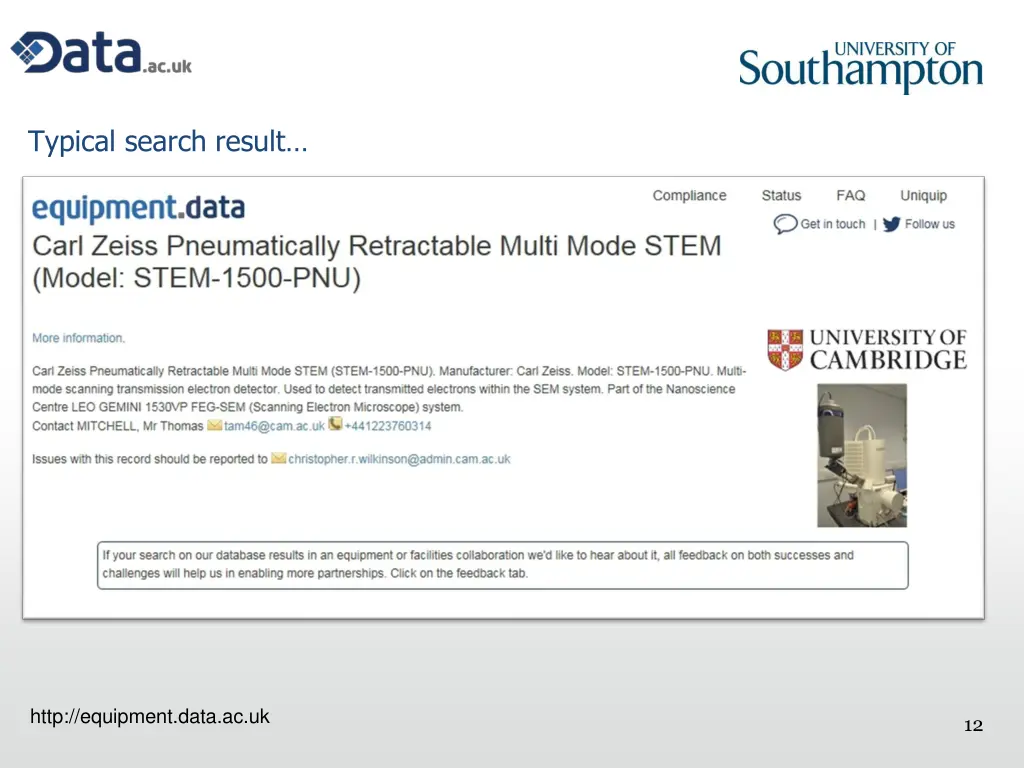Click the http://equipment.data.ac.uk URL text
This screenshot has width=1024, height=768.
pyautogui.click(x=150, y=716)
